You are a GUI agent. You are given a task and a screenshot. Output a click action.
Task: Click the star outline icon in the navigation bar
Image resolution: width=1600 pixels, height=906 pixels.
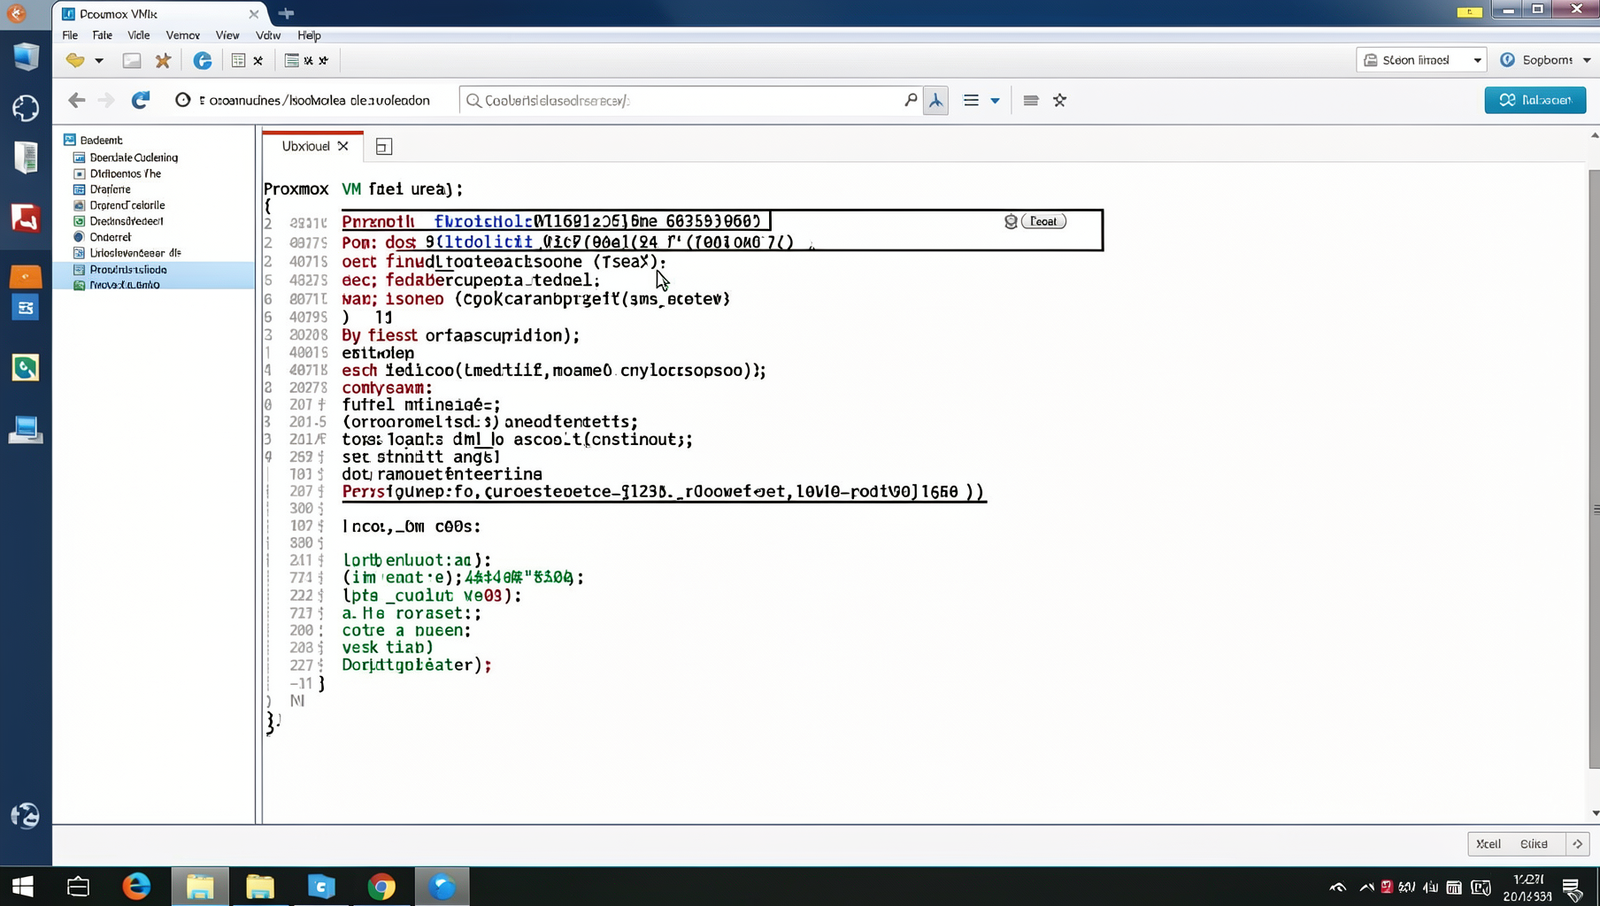[x=1060, y=100]
